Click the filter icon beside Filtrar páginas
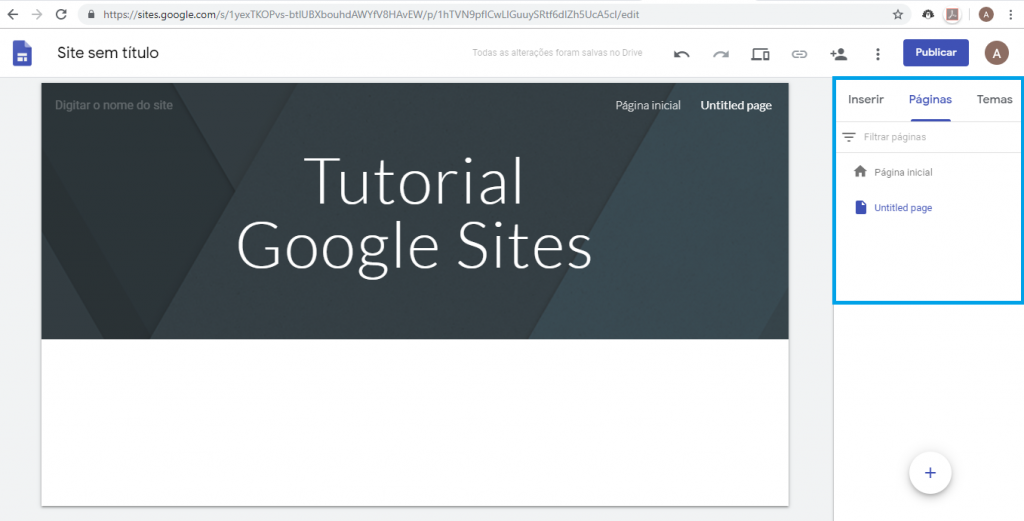Viewport: 1024px width, 521px height. [x=849, y=137]
